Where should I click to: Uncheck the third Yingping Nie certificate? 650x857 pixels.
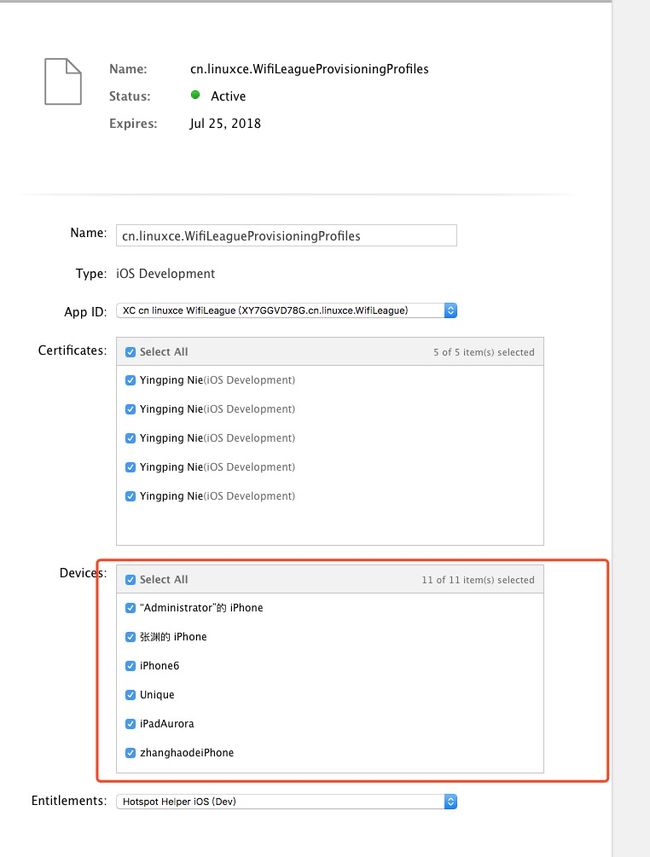click(130, 438)
